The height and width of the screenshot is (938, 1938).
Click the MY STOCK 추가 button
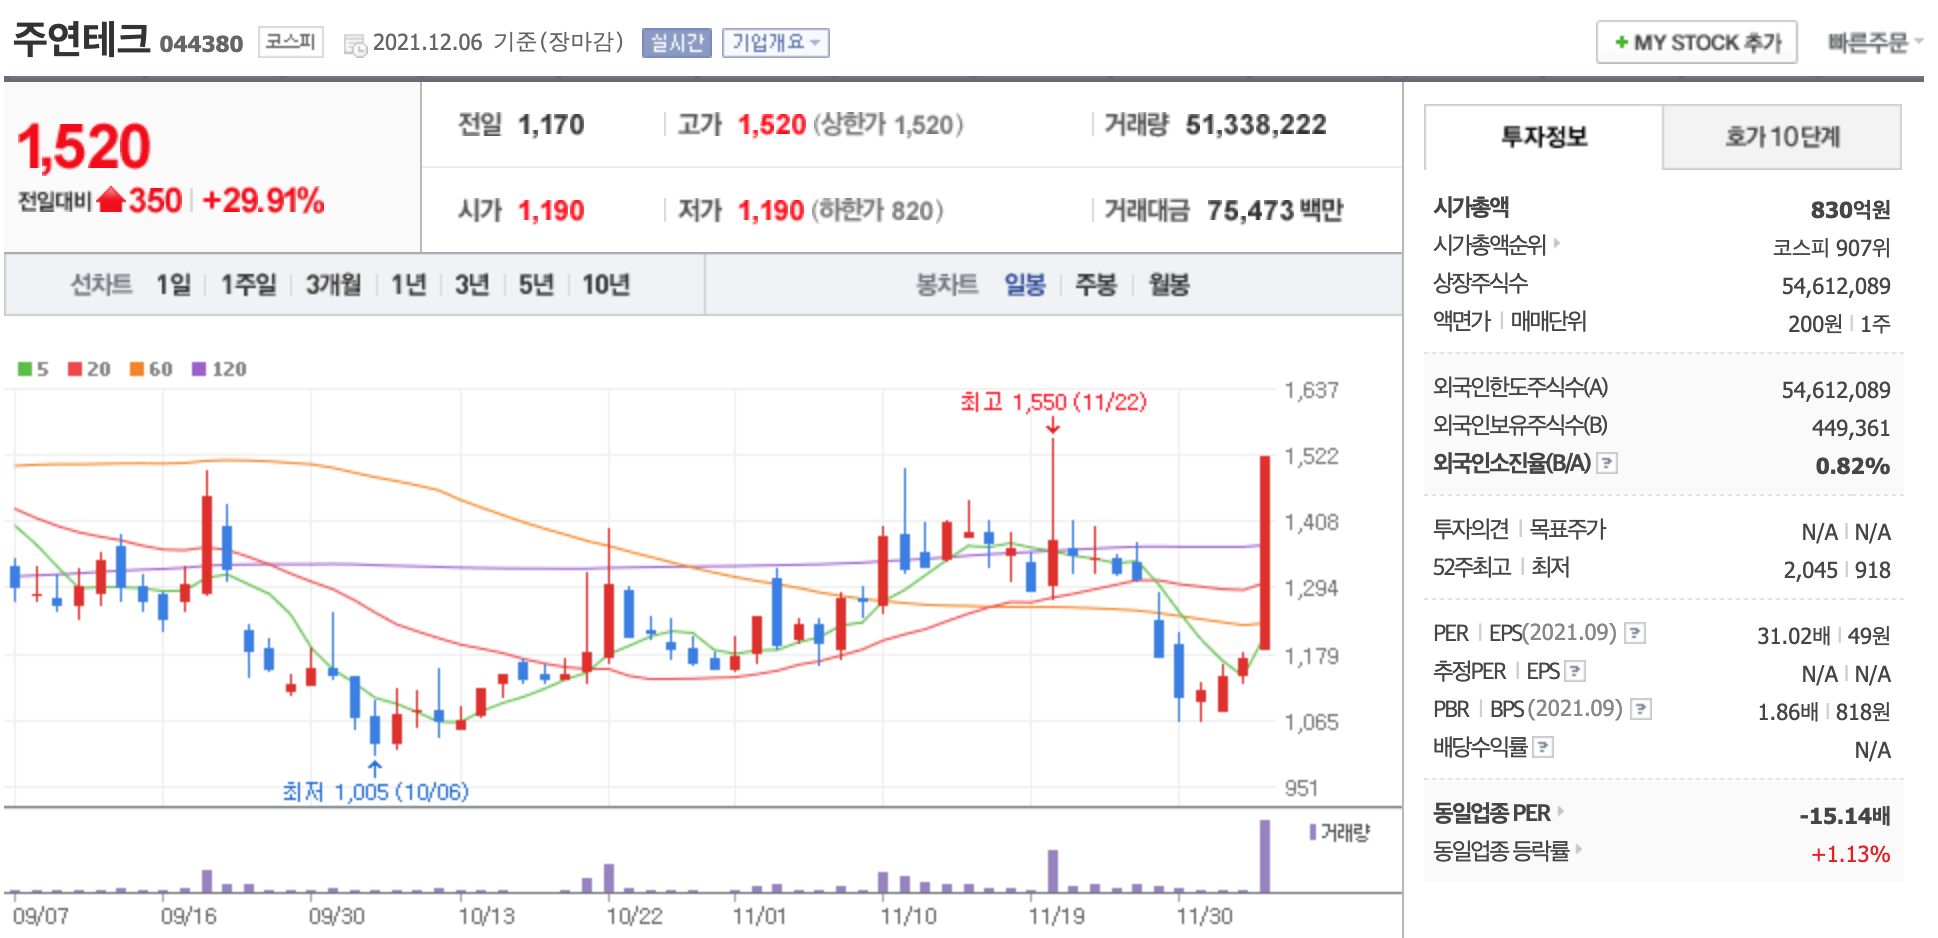pos(1696,42)
